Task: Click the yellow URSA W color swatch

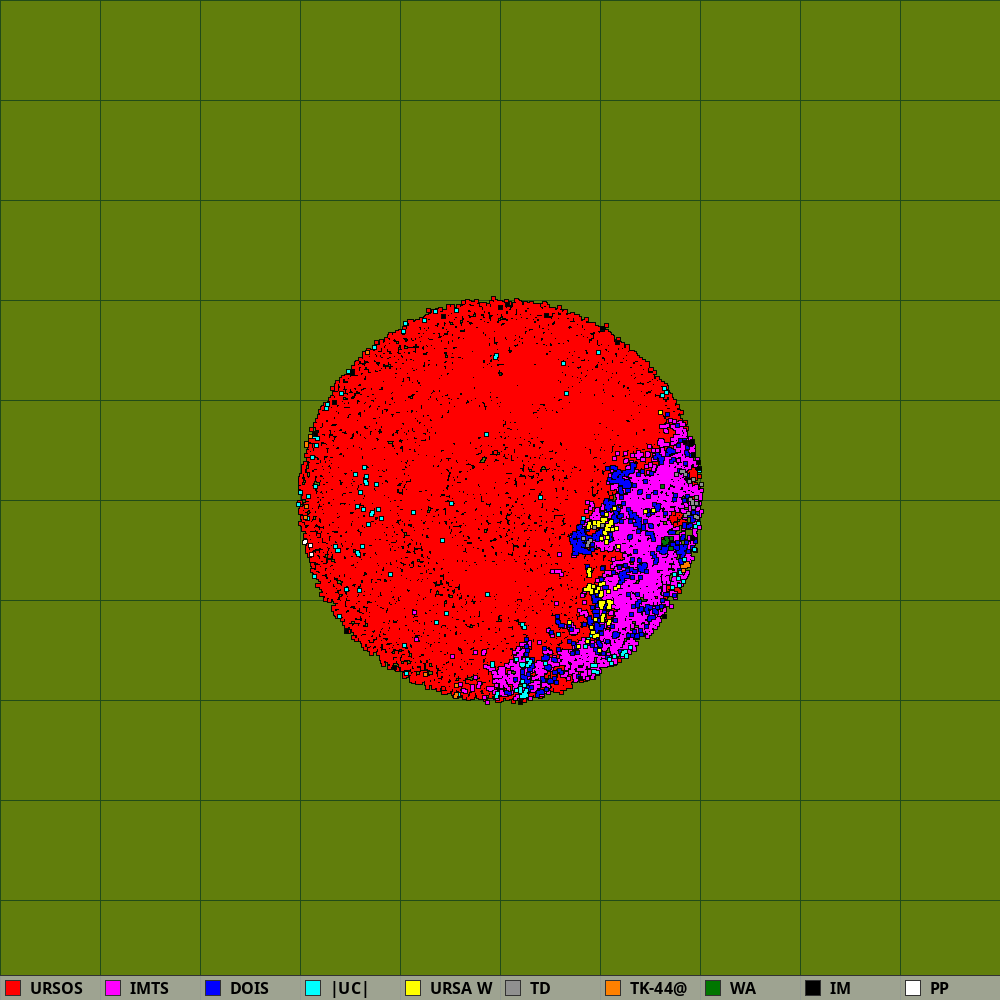Action: [x=413, y=988]
